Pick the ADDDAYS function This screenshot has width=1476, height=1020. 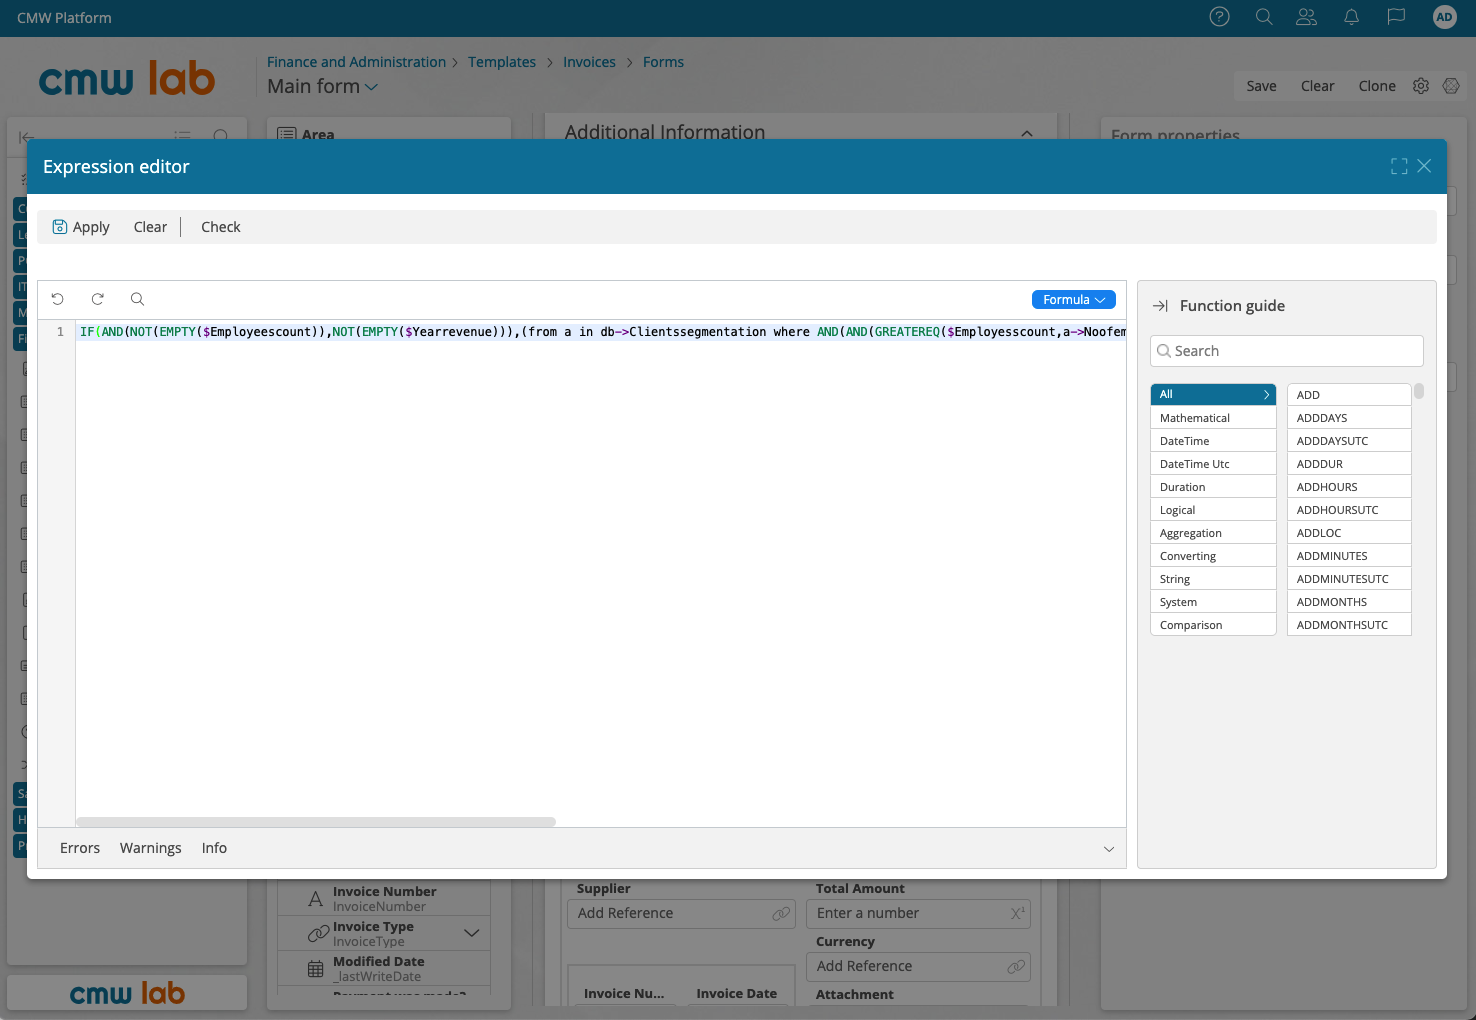pos(1349,418)
